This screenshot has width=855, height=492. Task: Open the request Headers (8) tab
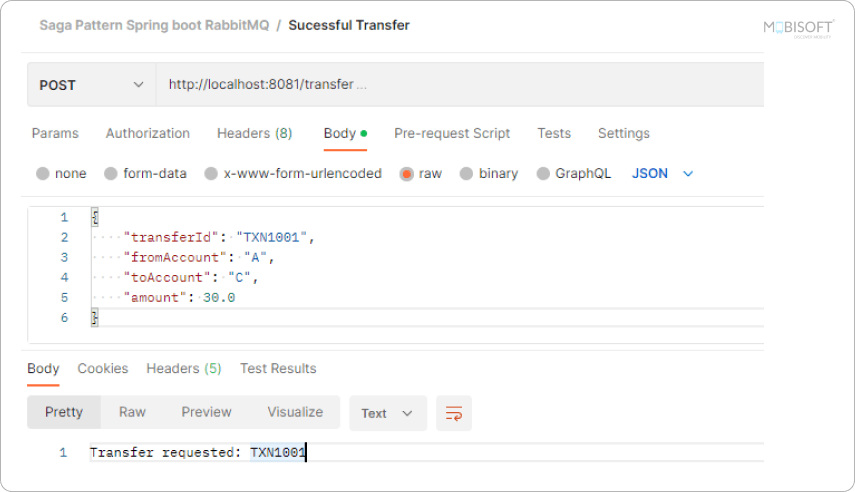click(x=255, y=134)
